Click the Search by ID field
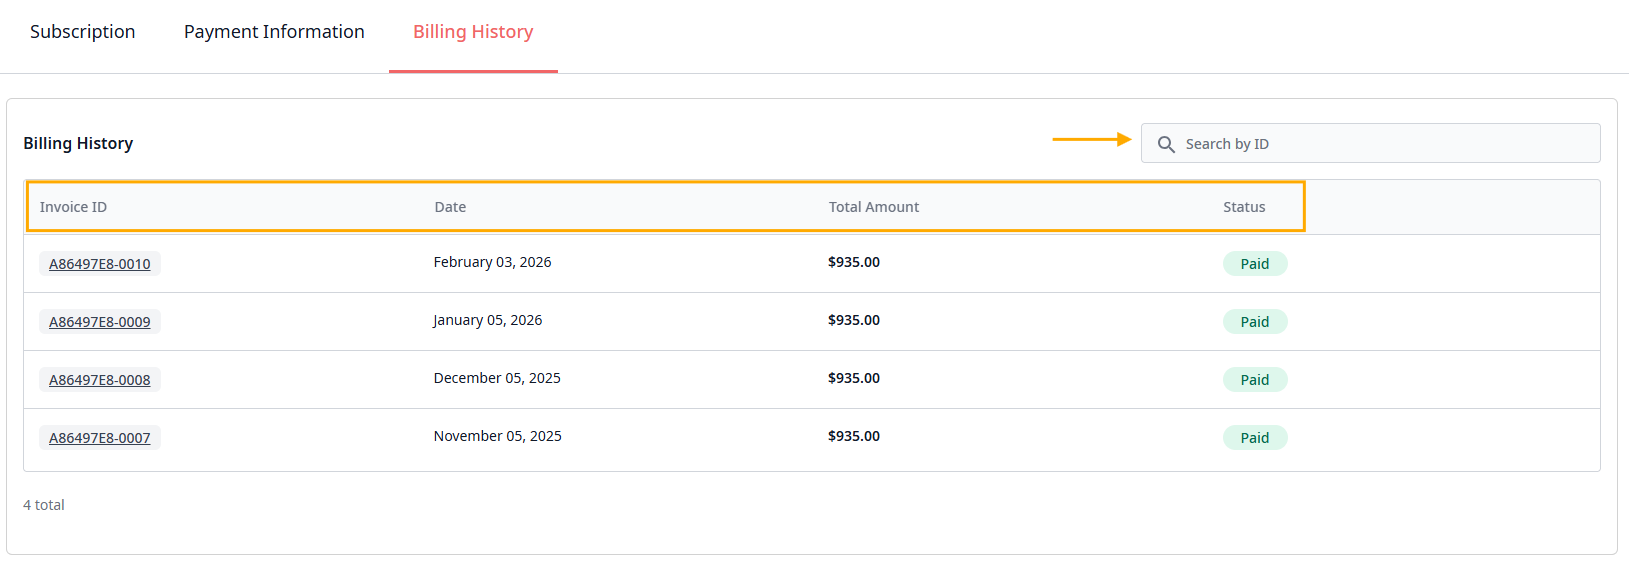 pyautogui.click(x=1380, y=144)
